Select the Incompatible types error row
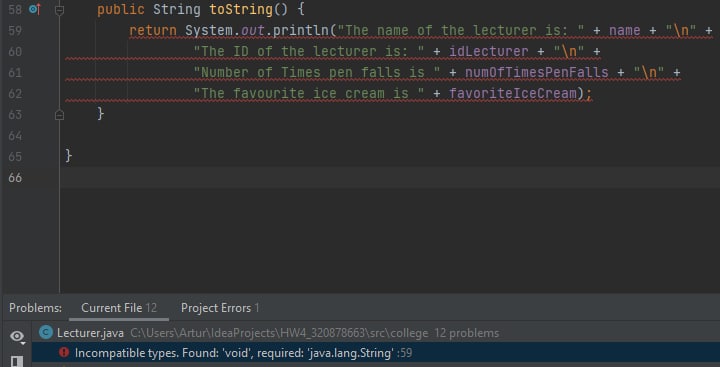 (376, 353)
